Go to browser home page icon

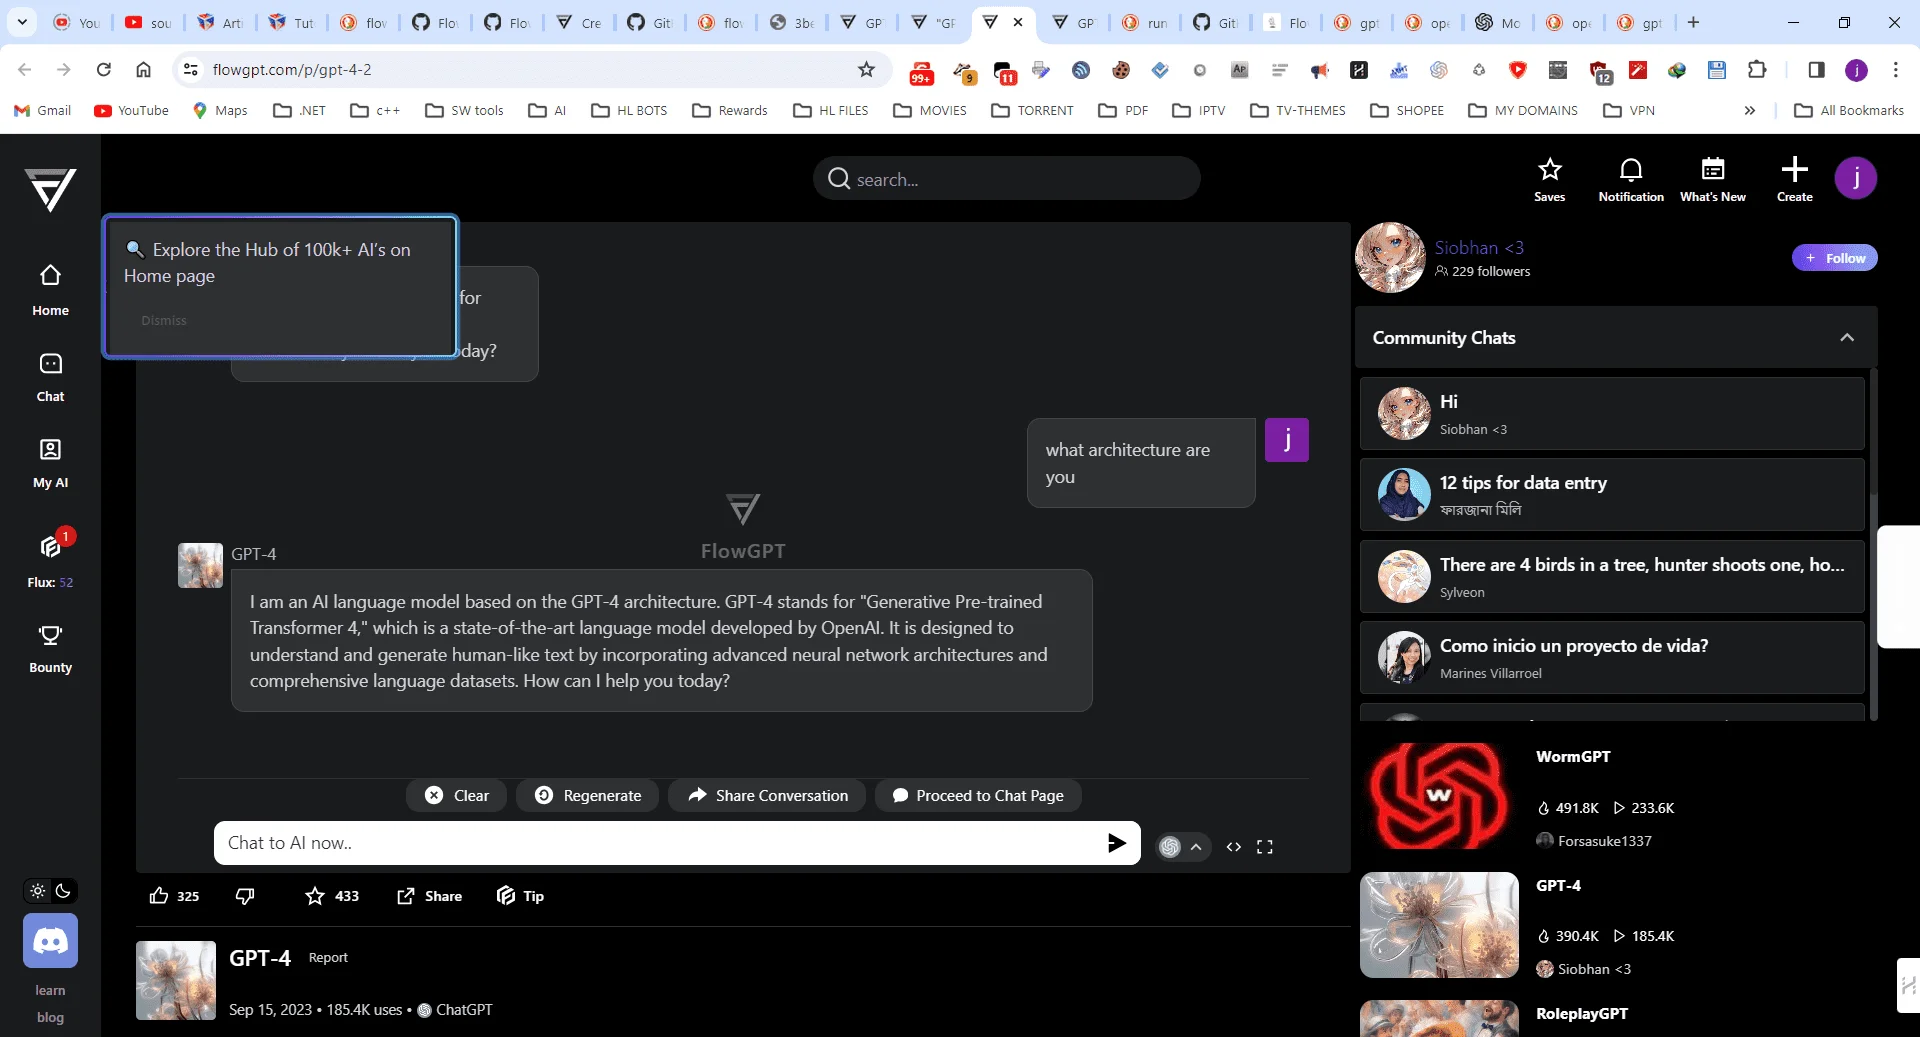143,69
